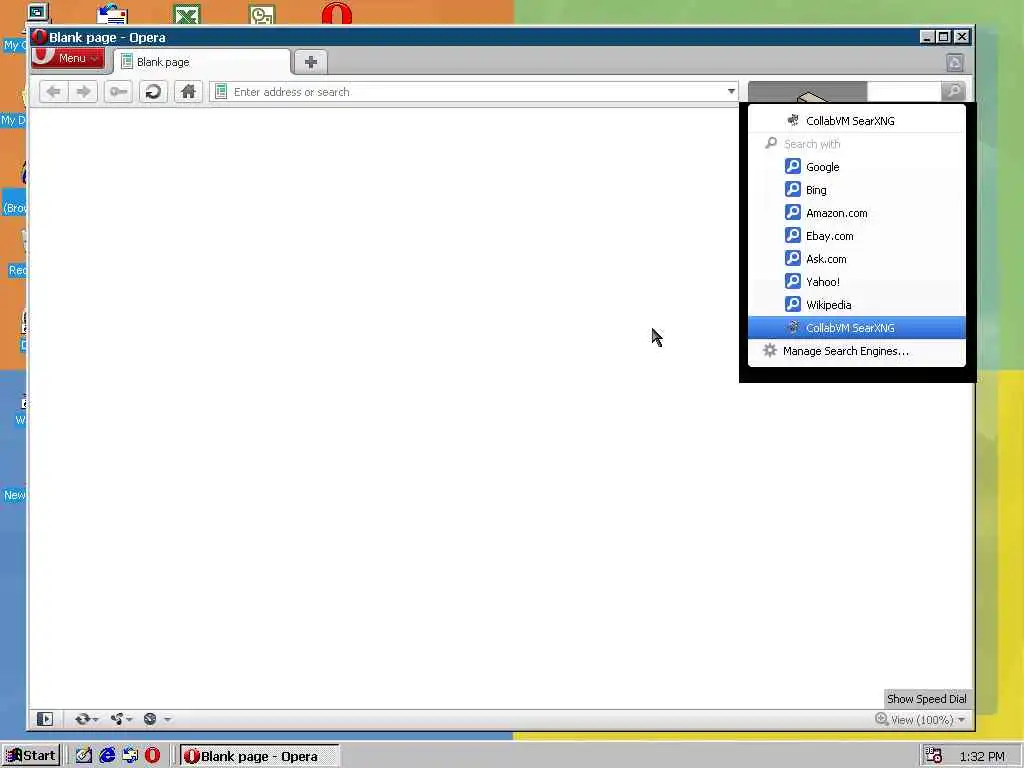Click the search magnifier button
This screenshot has width=1024, height=768.
pyautogui.click(x=953, y=91)
